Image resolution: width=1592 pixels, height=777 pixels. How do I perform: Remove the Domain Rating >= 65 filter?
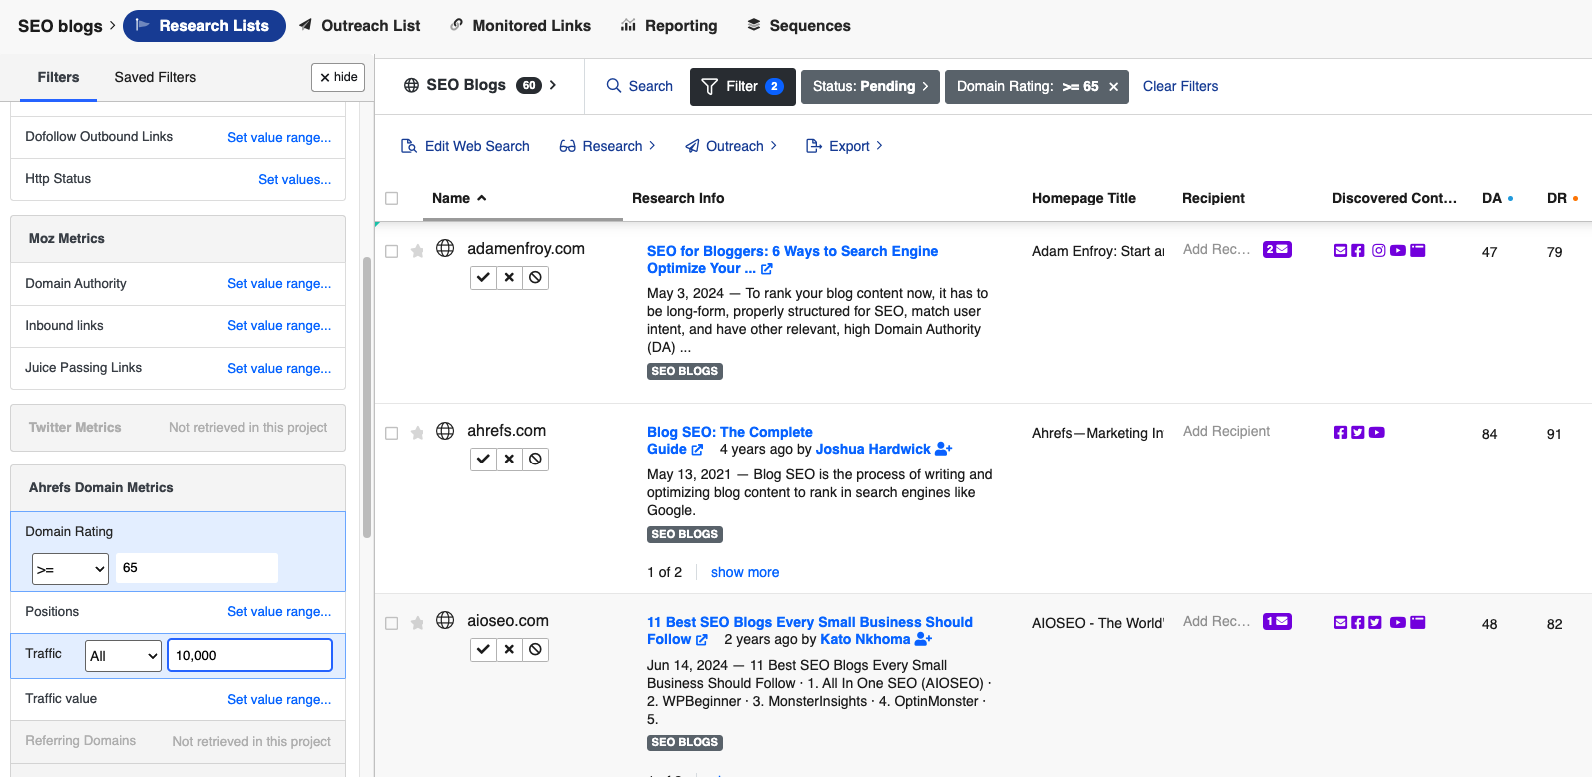(x=1113, y=87)
